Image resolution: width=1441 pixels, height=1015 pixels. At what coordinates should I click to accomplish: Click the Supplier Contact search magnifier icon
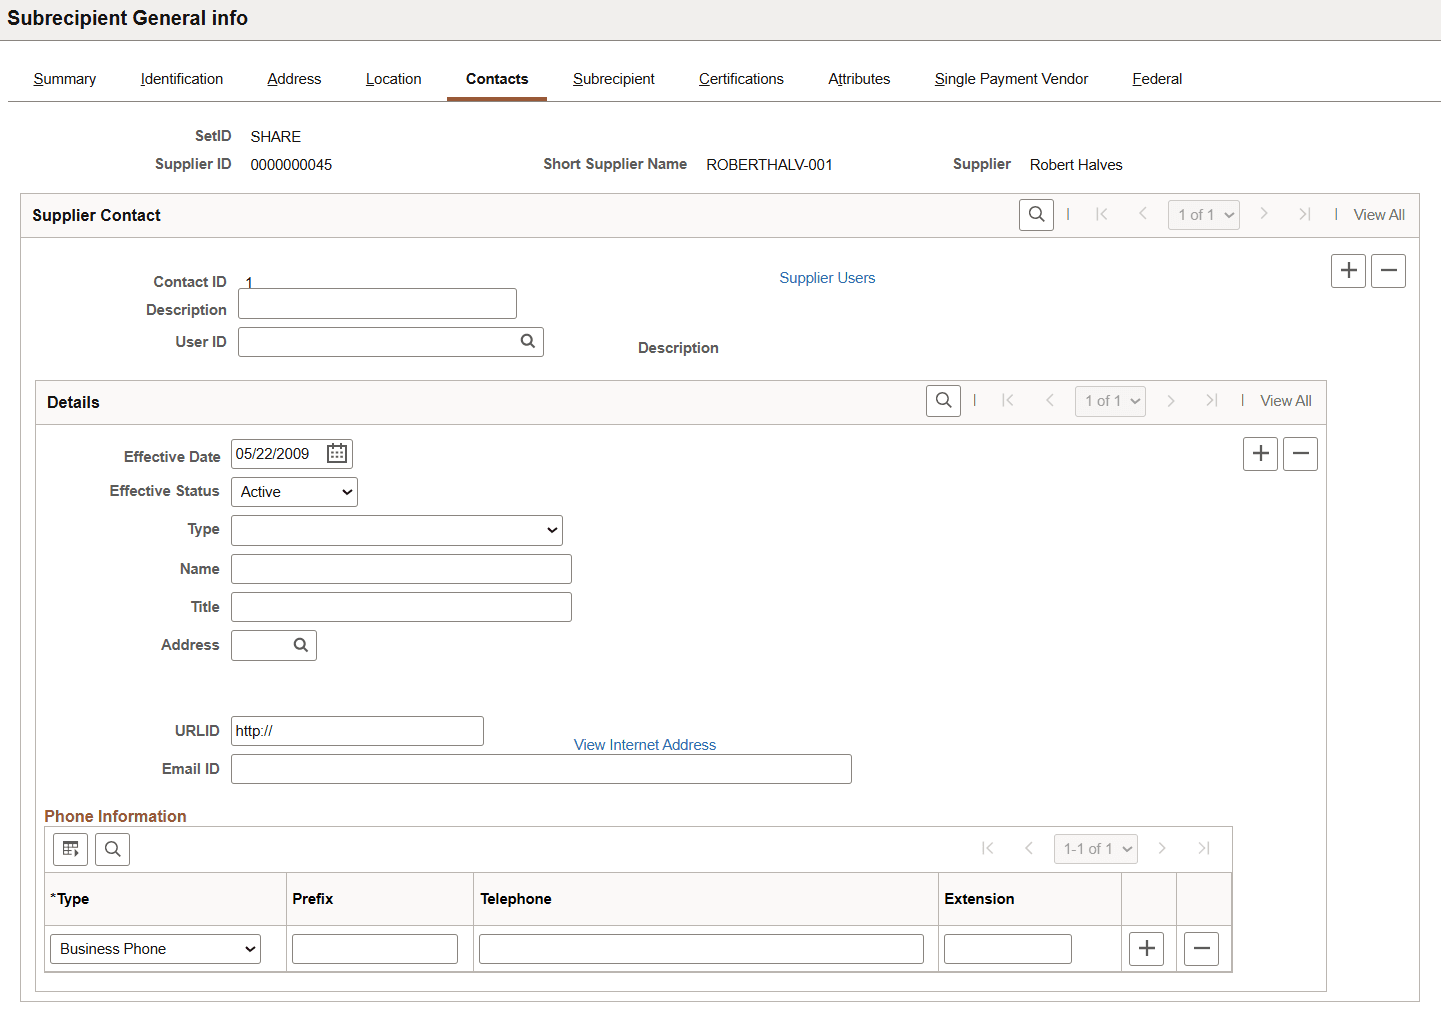coord(1036,215)
